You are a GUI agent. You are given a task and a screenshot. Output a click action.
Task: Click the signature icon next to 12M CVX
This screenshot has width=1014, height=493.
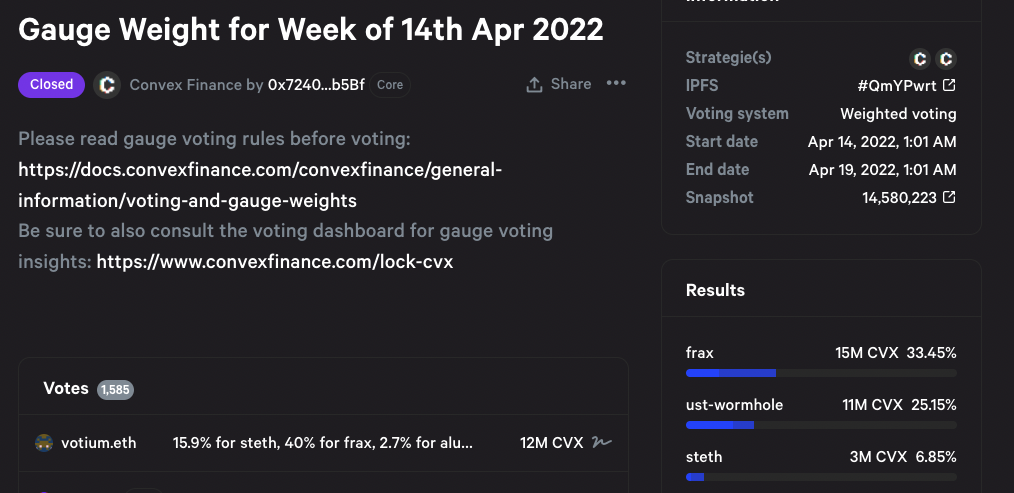(601, 442)
